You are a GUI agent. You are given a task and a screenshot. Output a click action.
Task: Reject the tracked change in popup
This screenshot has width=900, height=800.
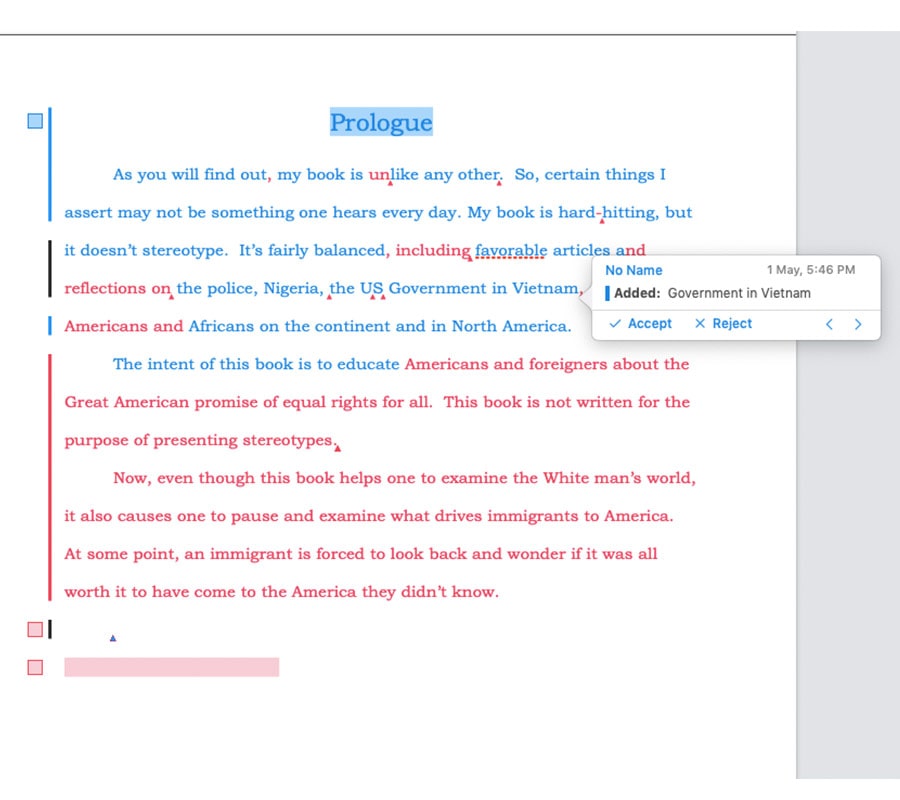tap(723, 324)
